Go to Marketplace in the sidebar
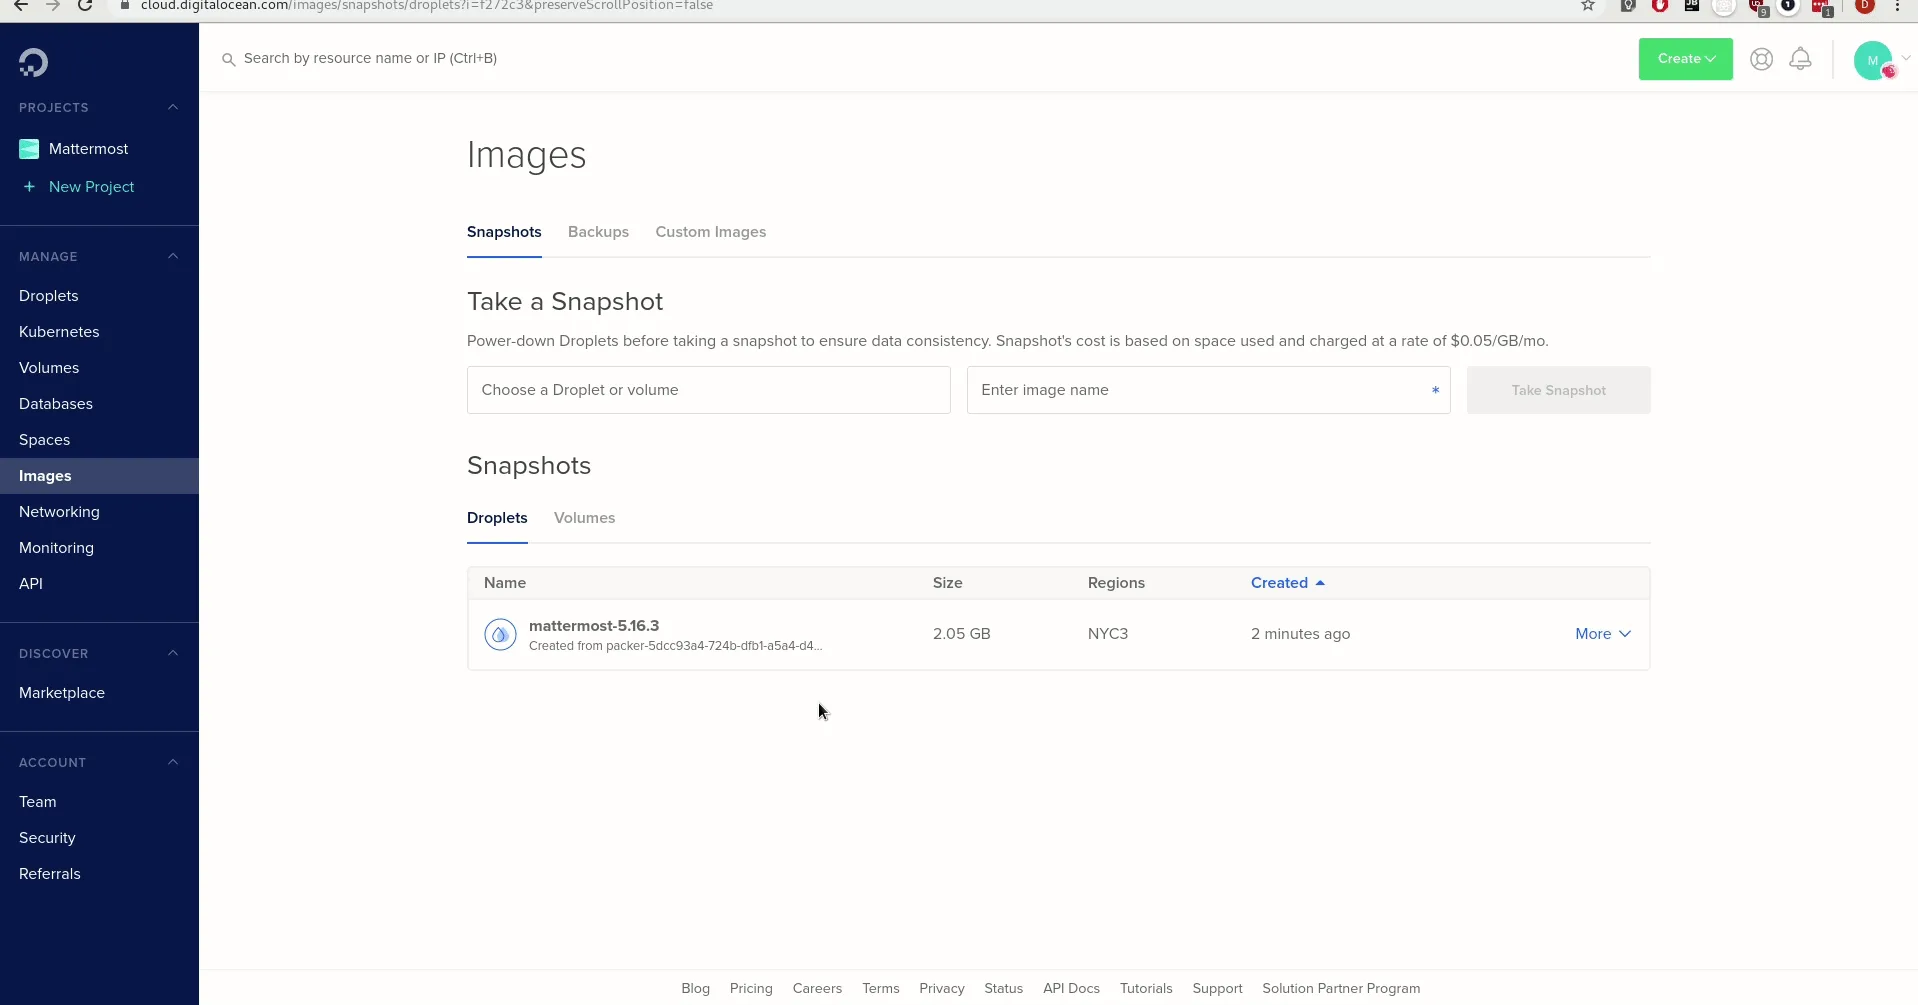The width and height of the screenshot is (1918, 1005). pyautogui.click(x=62, y=693)
